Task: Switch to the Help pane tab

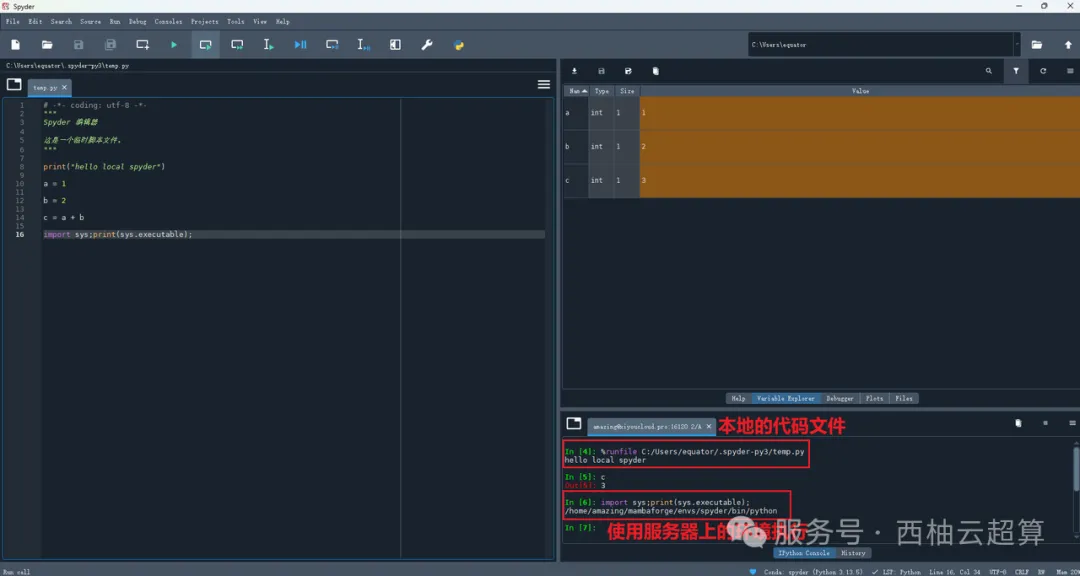Action: pos(738,398)
